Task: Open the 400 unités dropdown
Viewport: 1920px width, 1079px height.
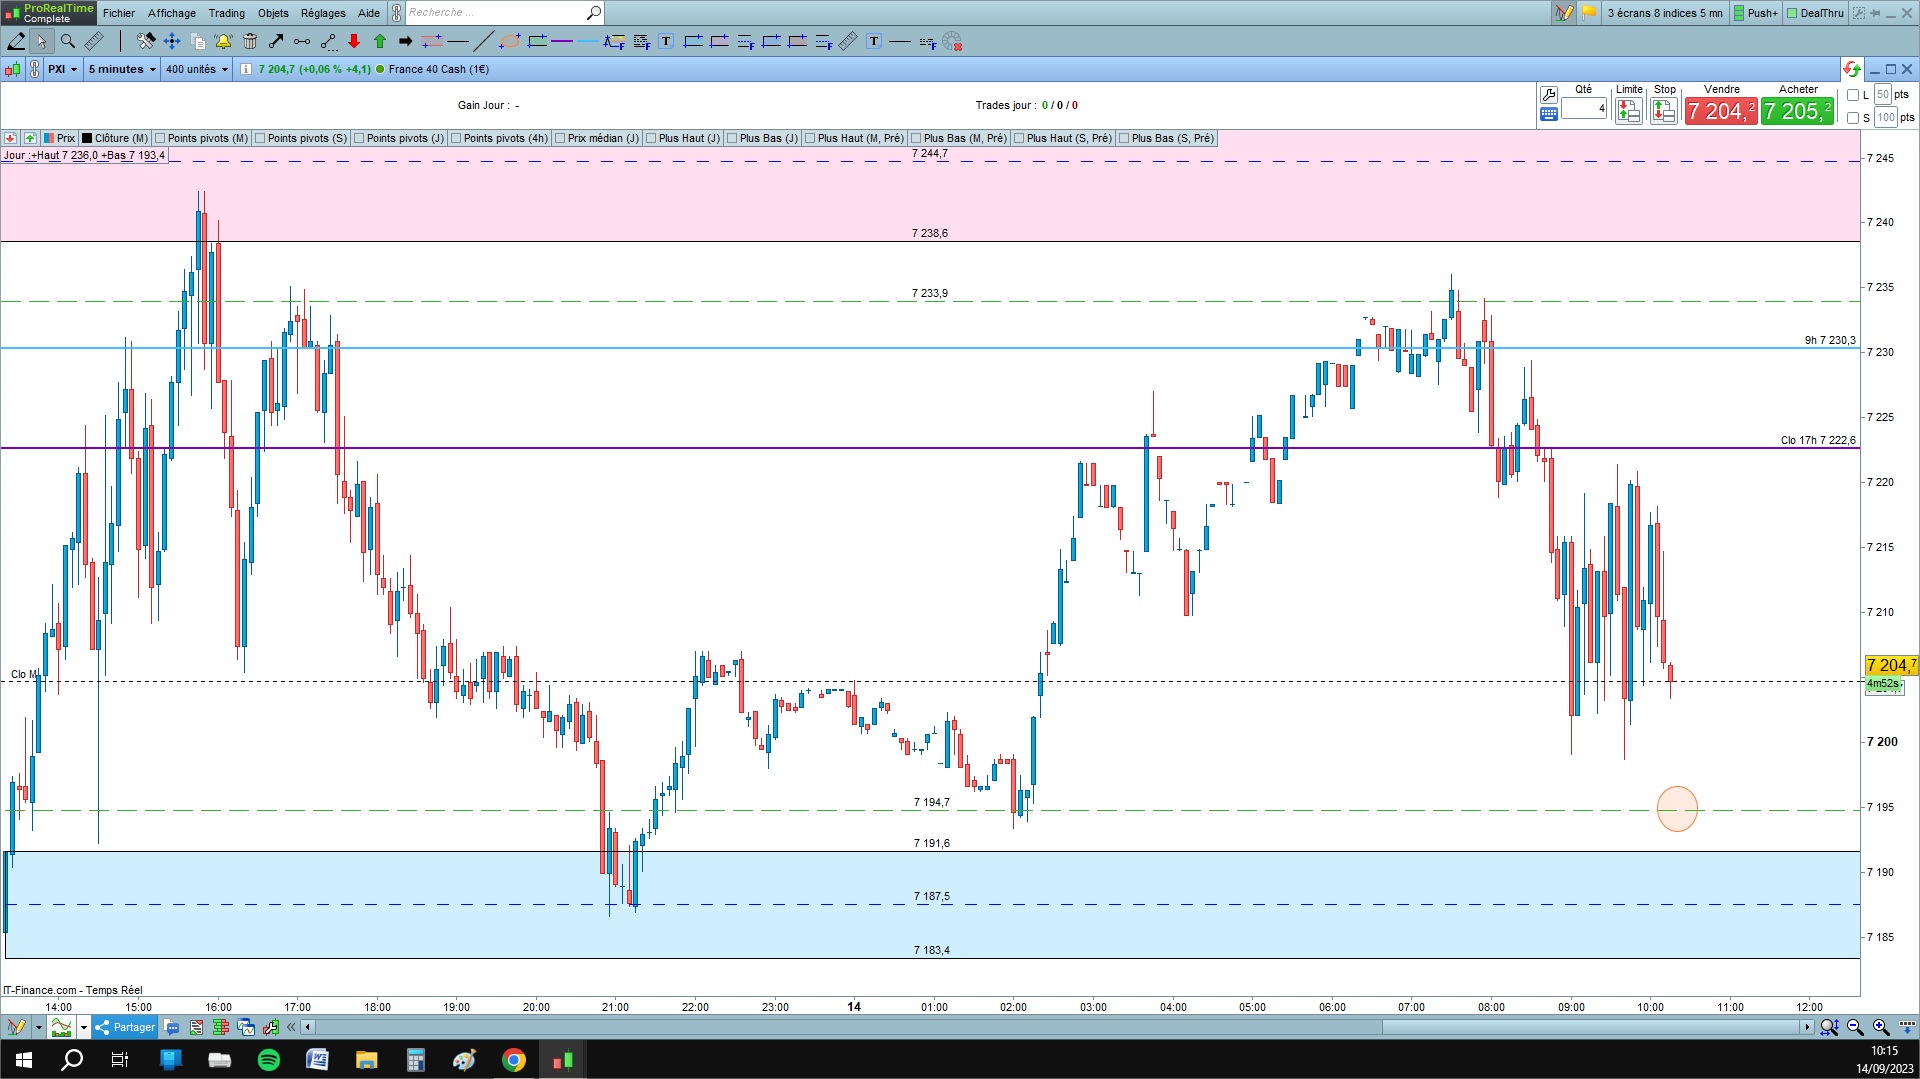Action: tap(197, 69)
